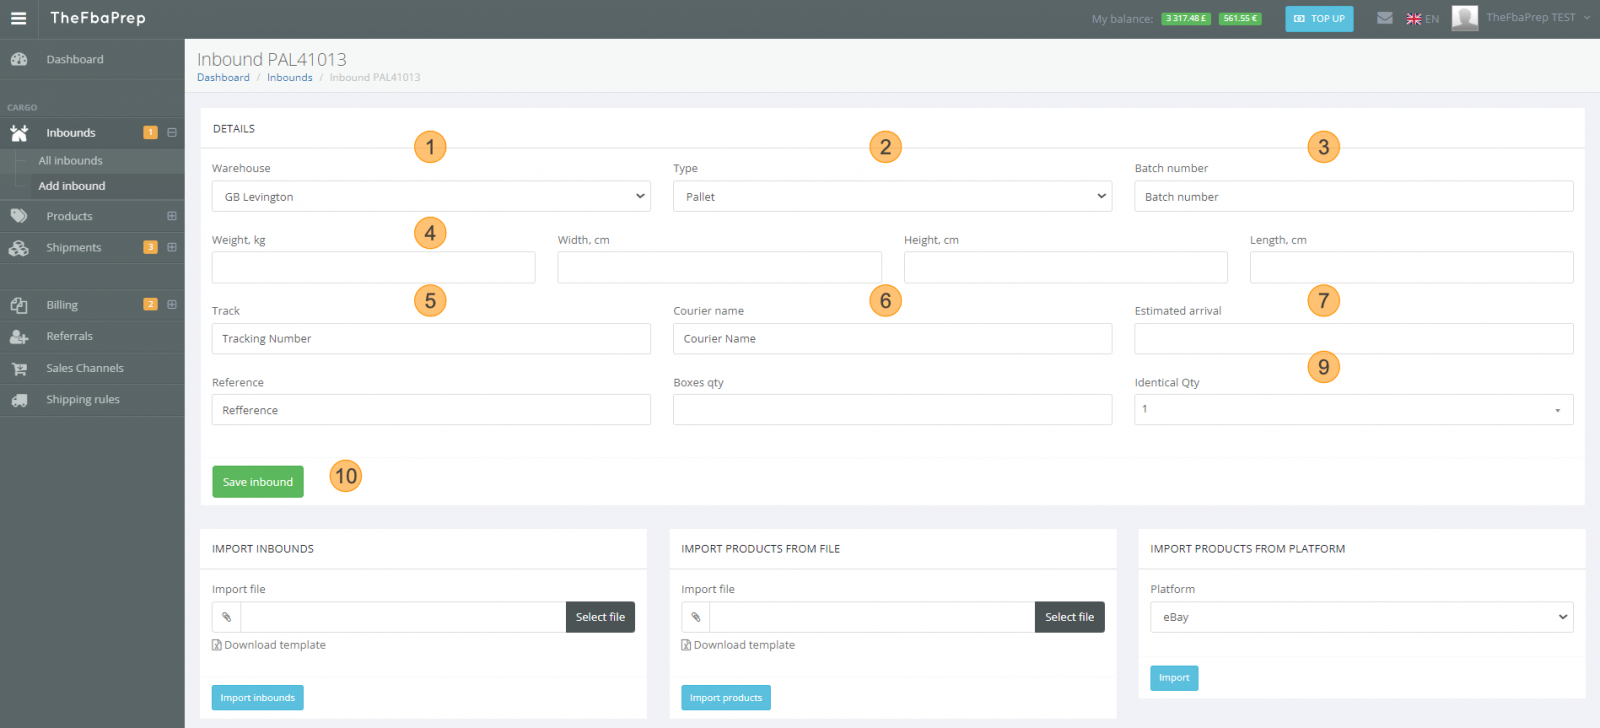Click the Reference input field
This screenshot has width=1600, height=728.
(431, 409)
